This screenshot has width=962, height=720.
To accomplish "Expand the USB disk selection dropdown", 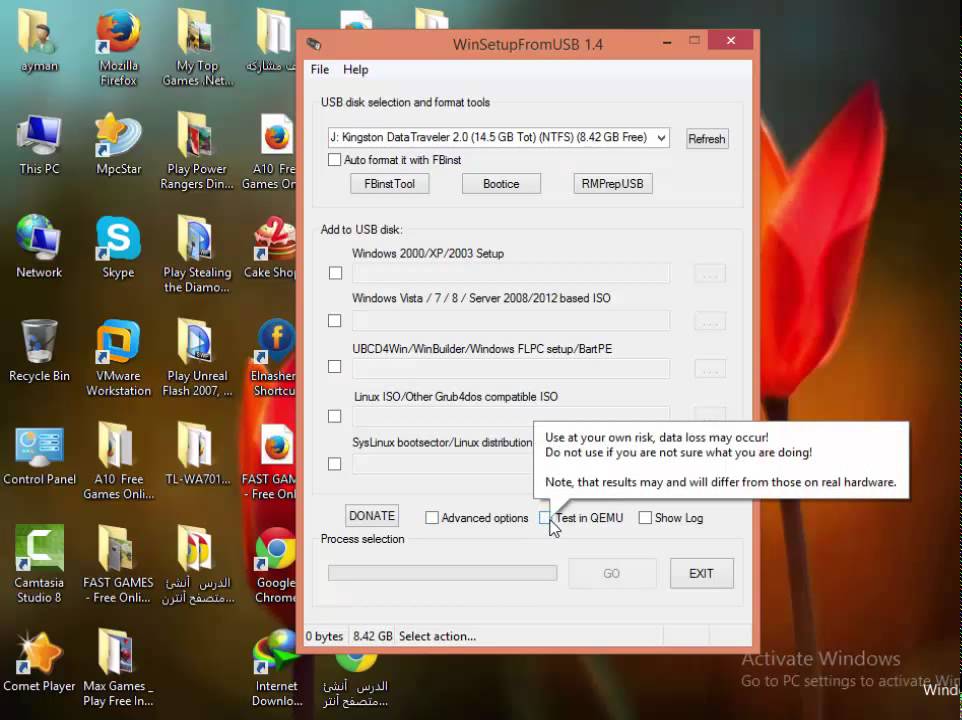I will point(661,138).
